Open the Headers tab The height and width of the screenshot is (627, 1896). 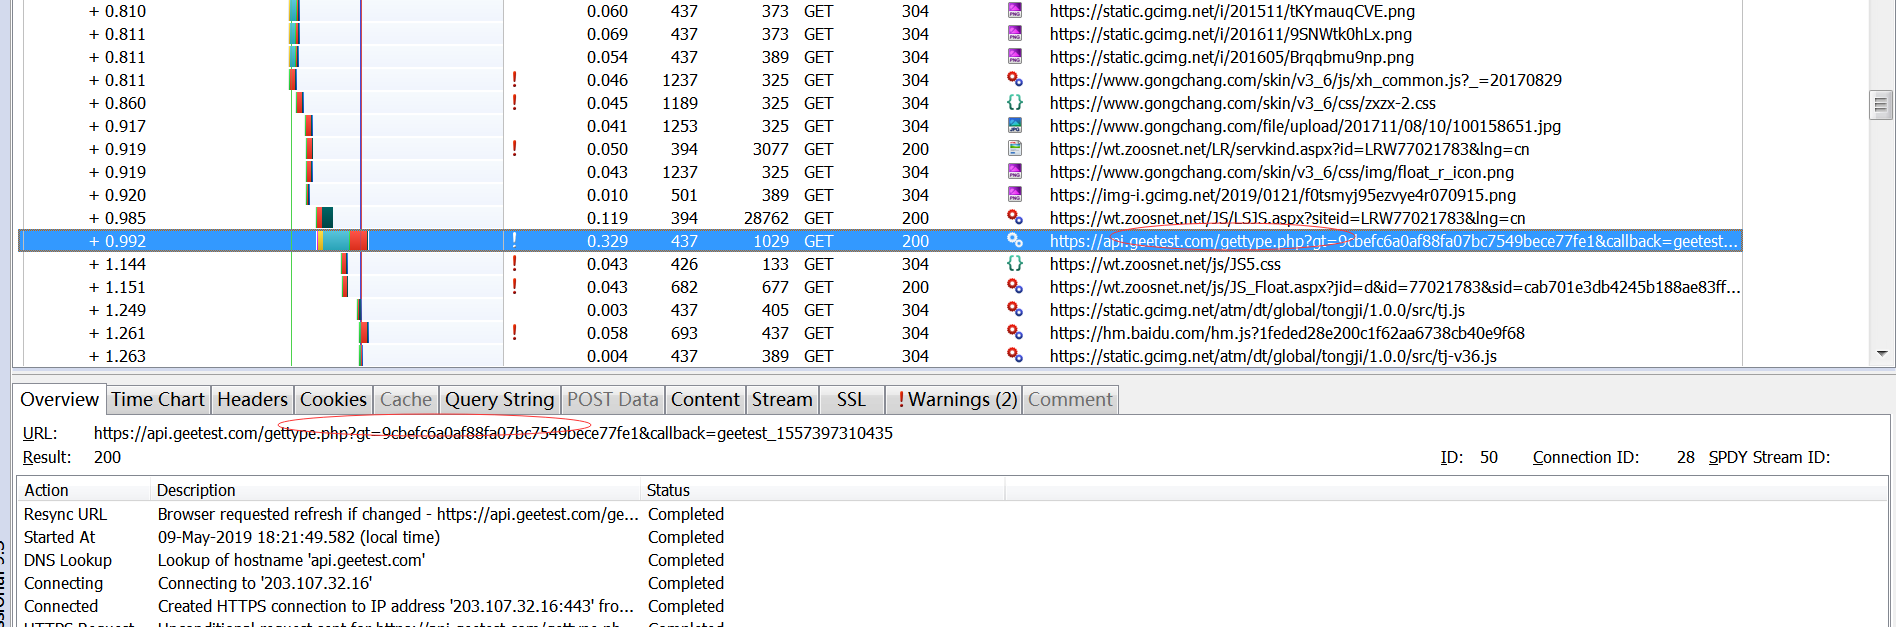pyautogui.click(x=252, y=400)
